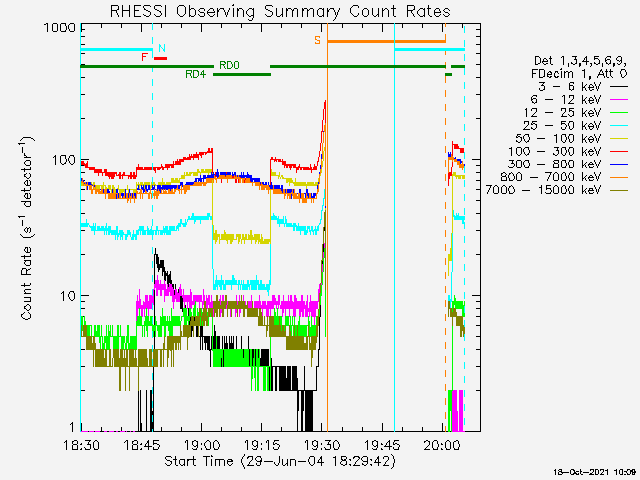The width and height of the screenshot is (640, 480).
Task: Select the '7000 - 15000 keV' legend label
Action: coord(543,190)
